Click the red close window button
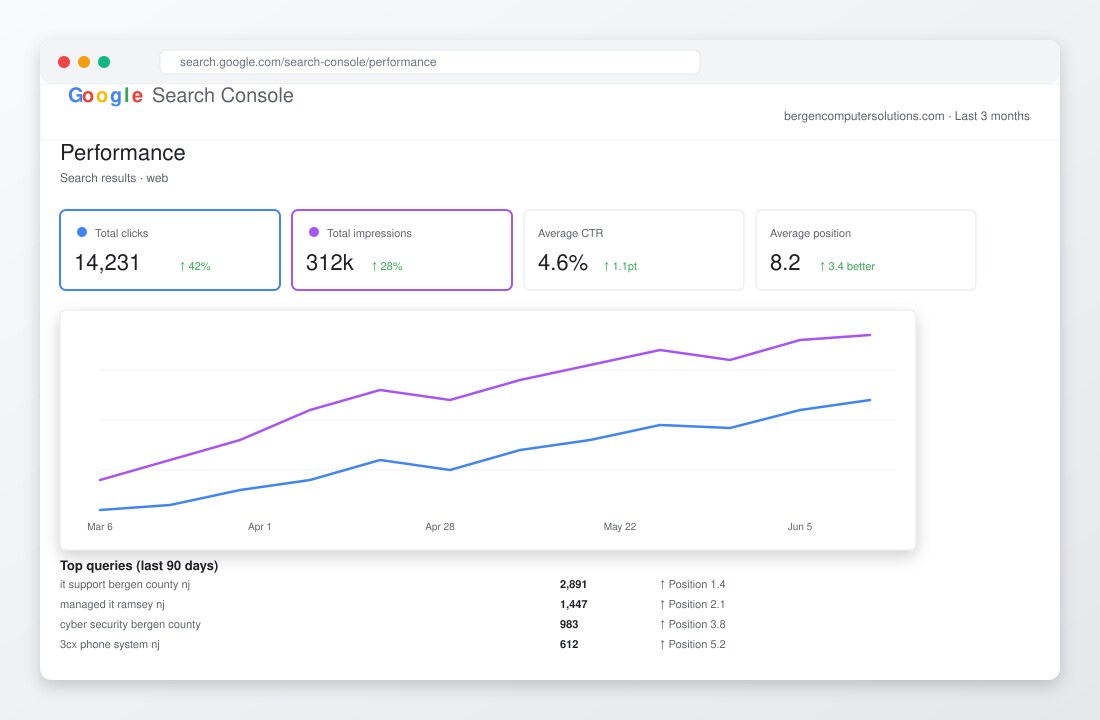The width and height of the screenshot is (1100, 720). tap(64, 62)
